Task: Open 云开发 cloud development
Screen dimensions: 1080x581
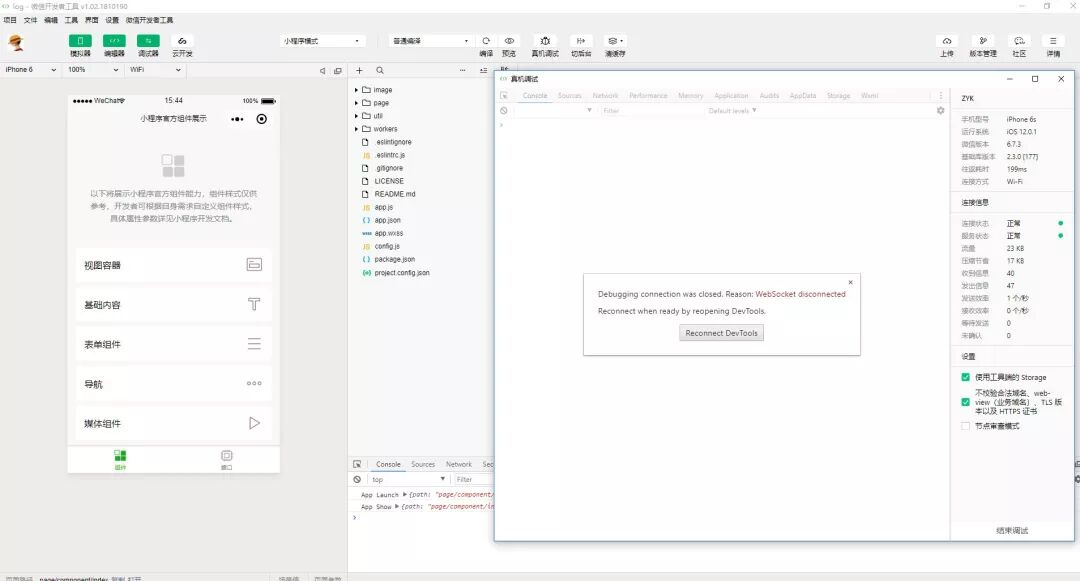Action: 182,45
